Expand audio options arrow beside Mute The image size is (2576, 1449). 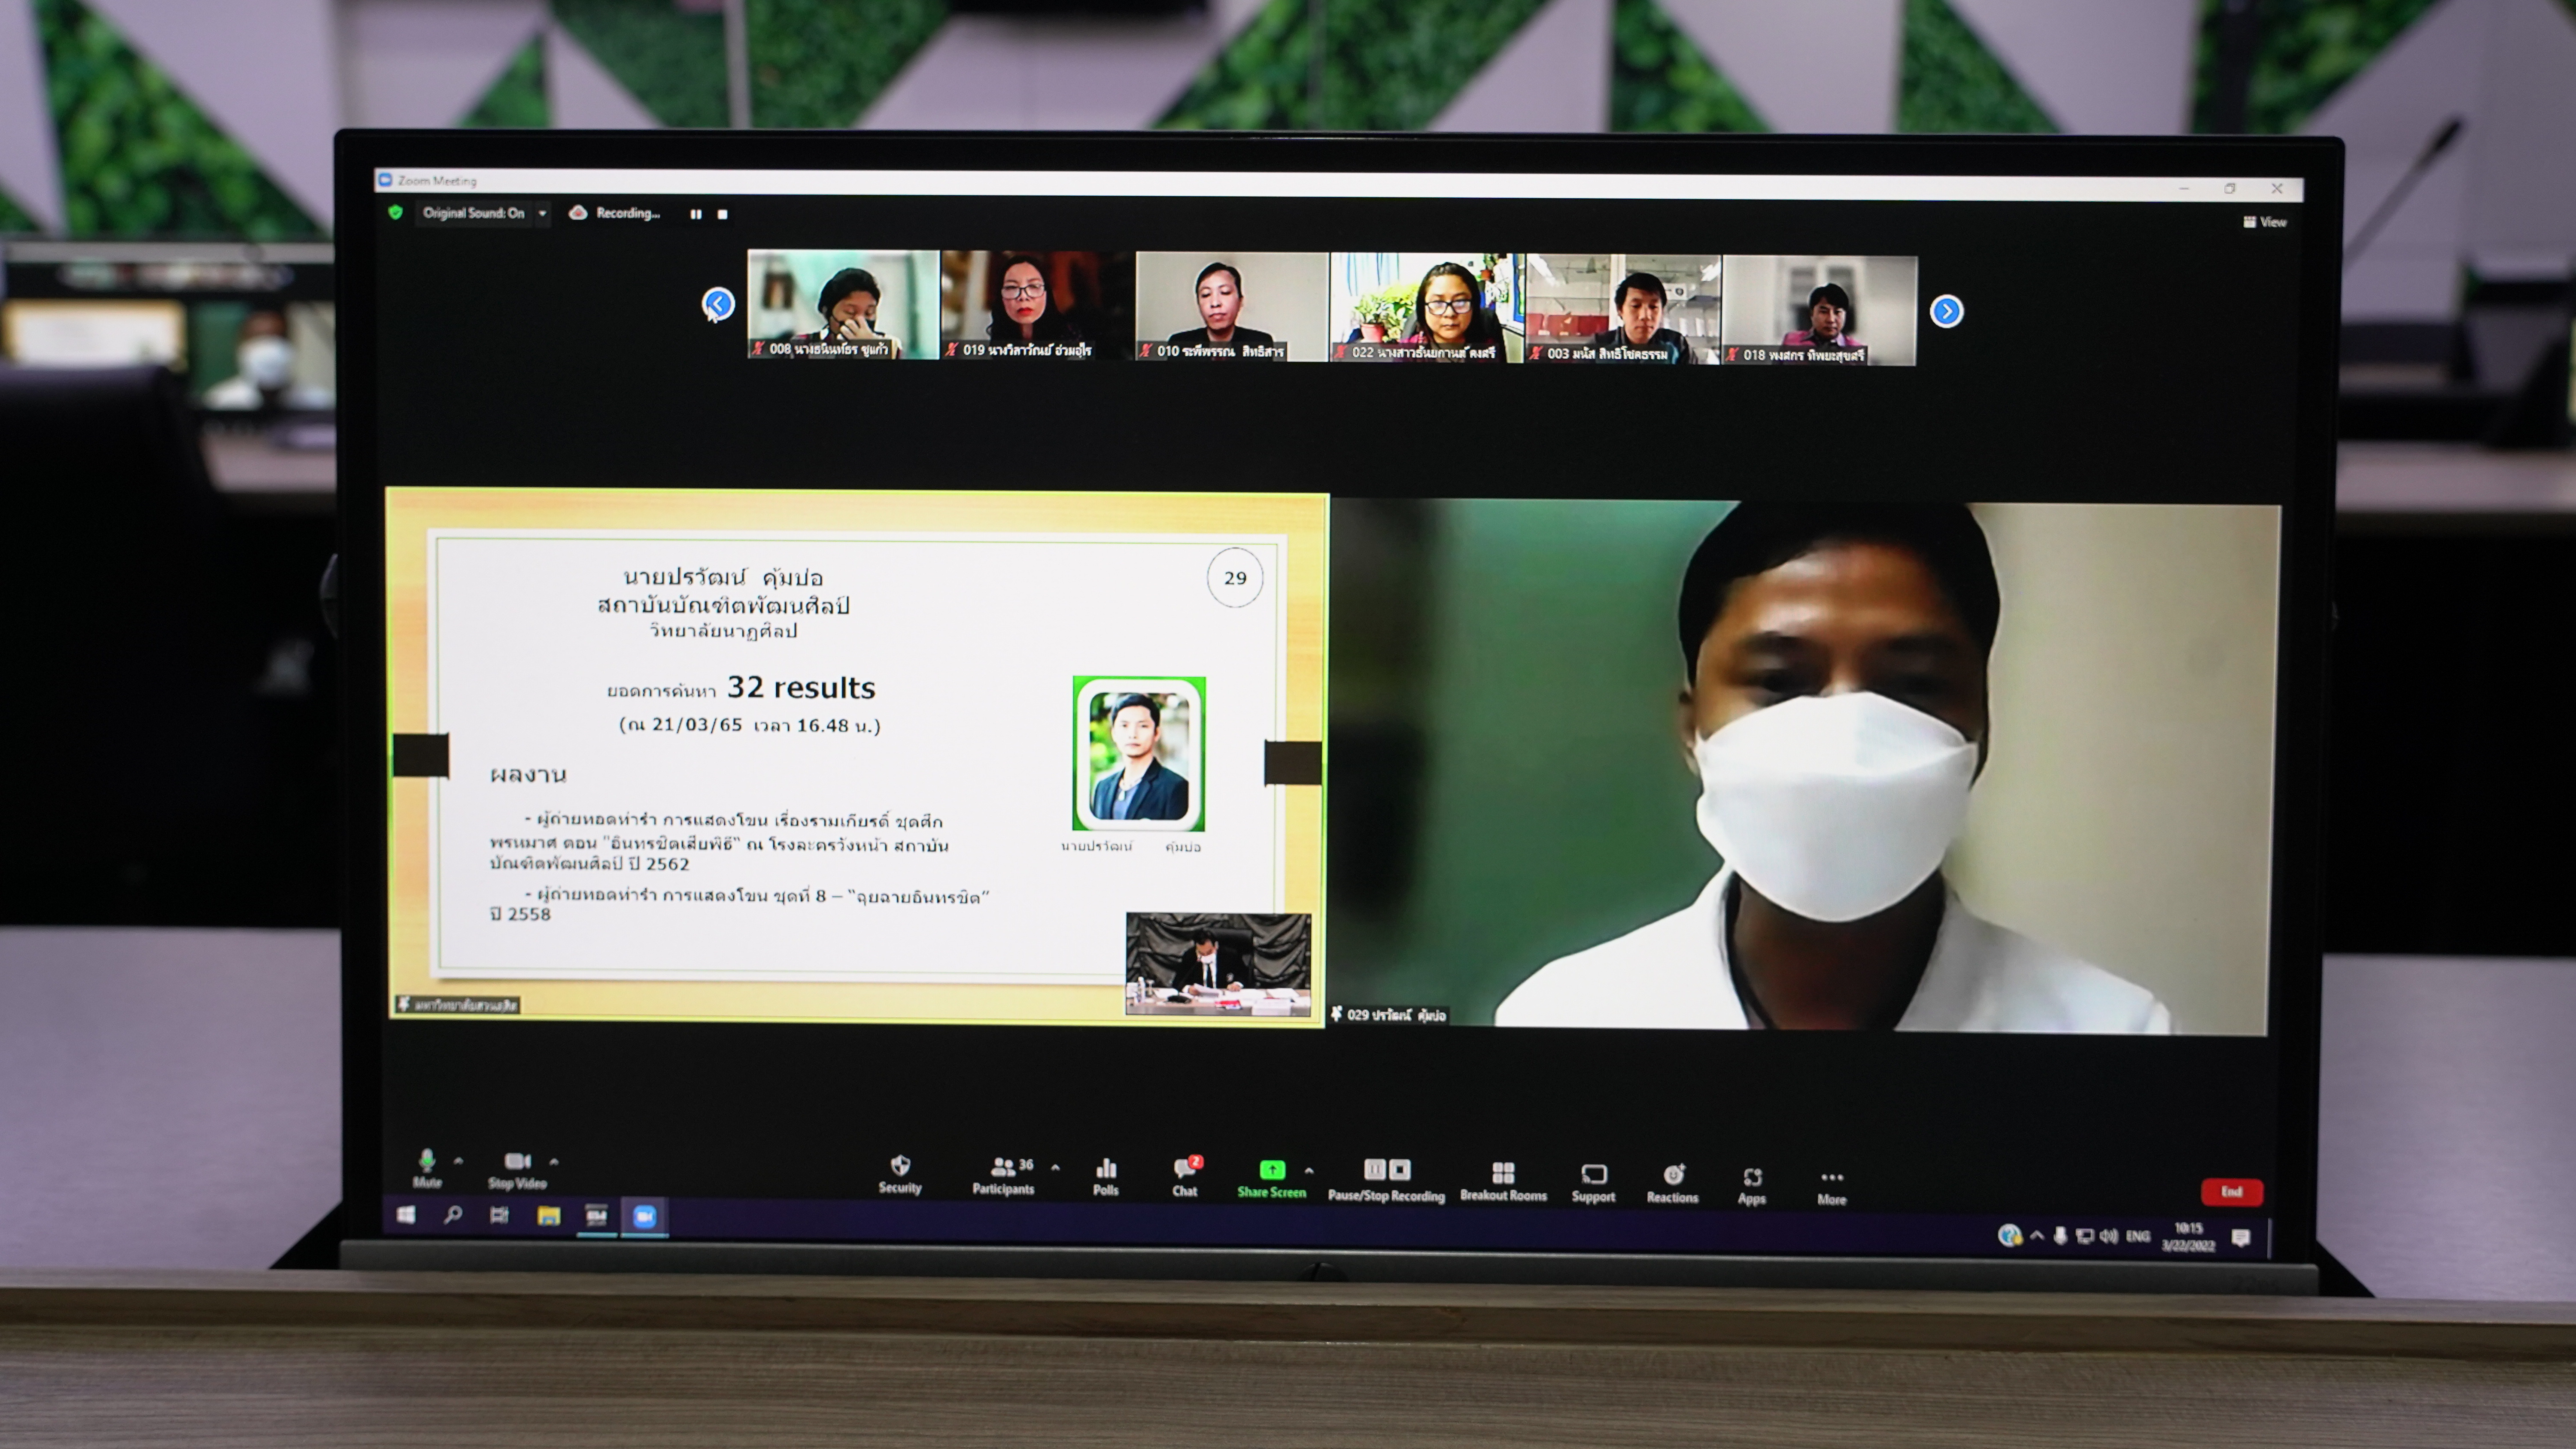pos(458,1161)
